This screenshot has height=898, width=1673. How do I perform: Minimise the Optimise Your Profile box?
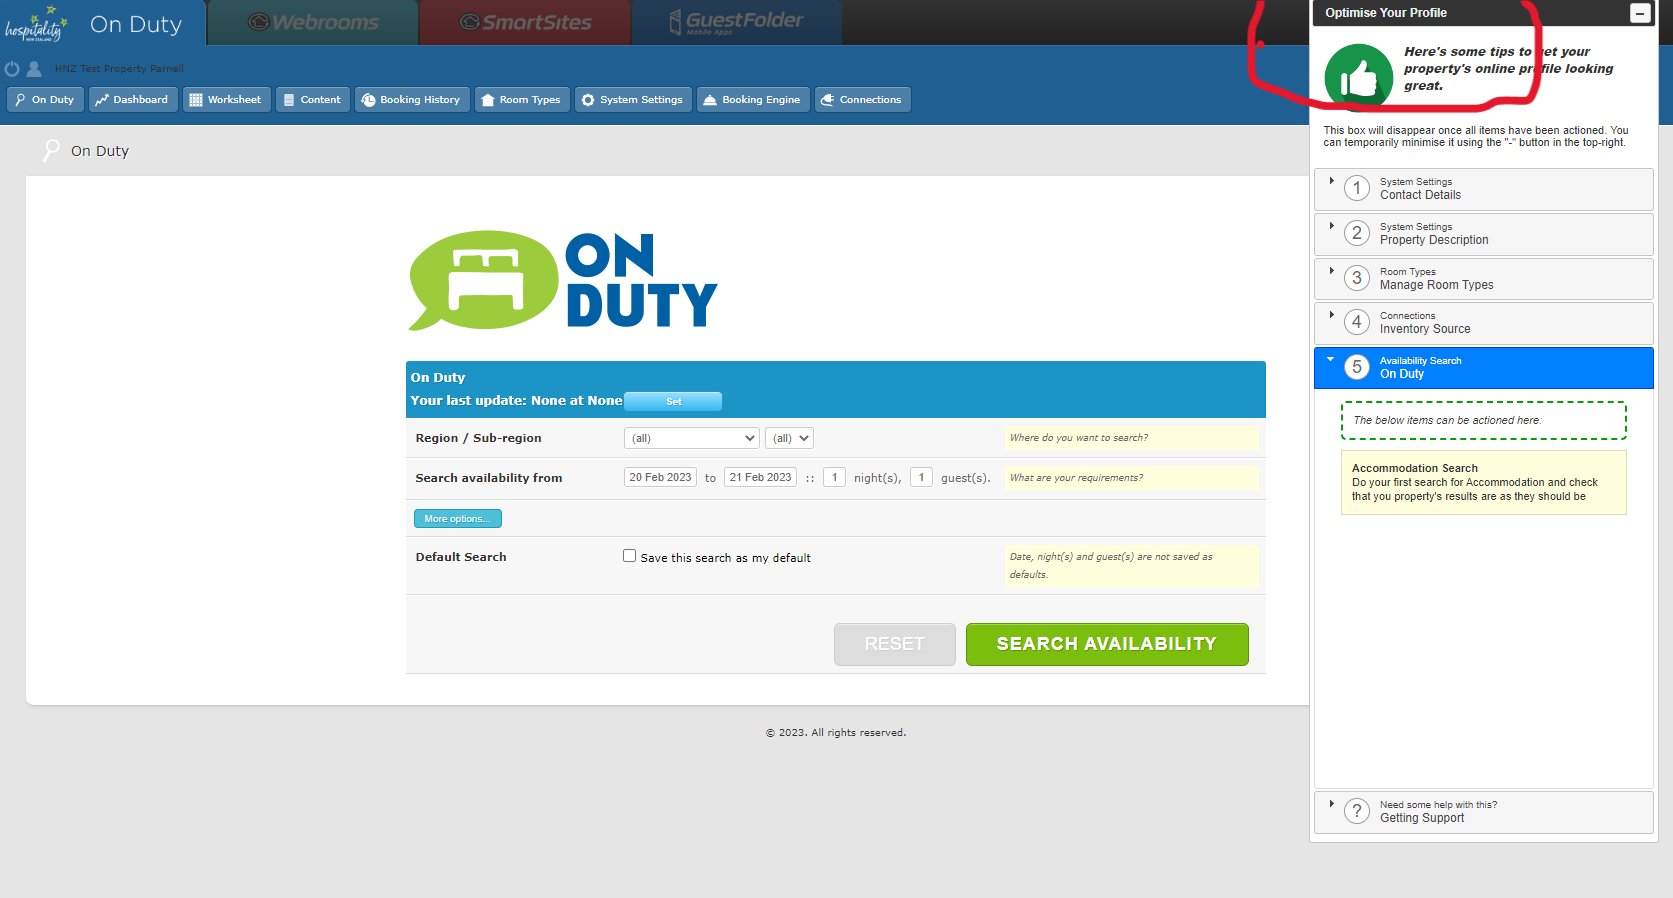[x=1640, y=13]
